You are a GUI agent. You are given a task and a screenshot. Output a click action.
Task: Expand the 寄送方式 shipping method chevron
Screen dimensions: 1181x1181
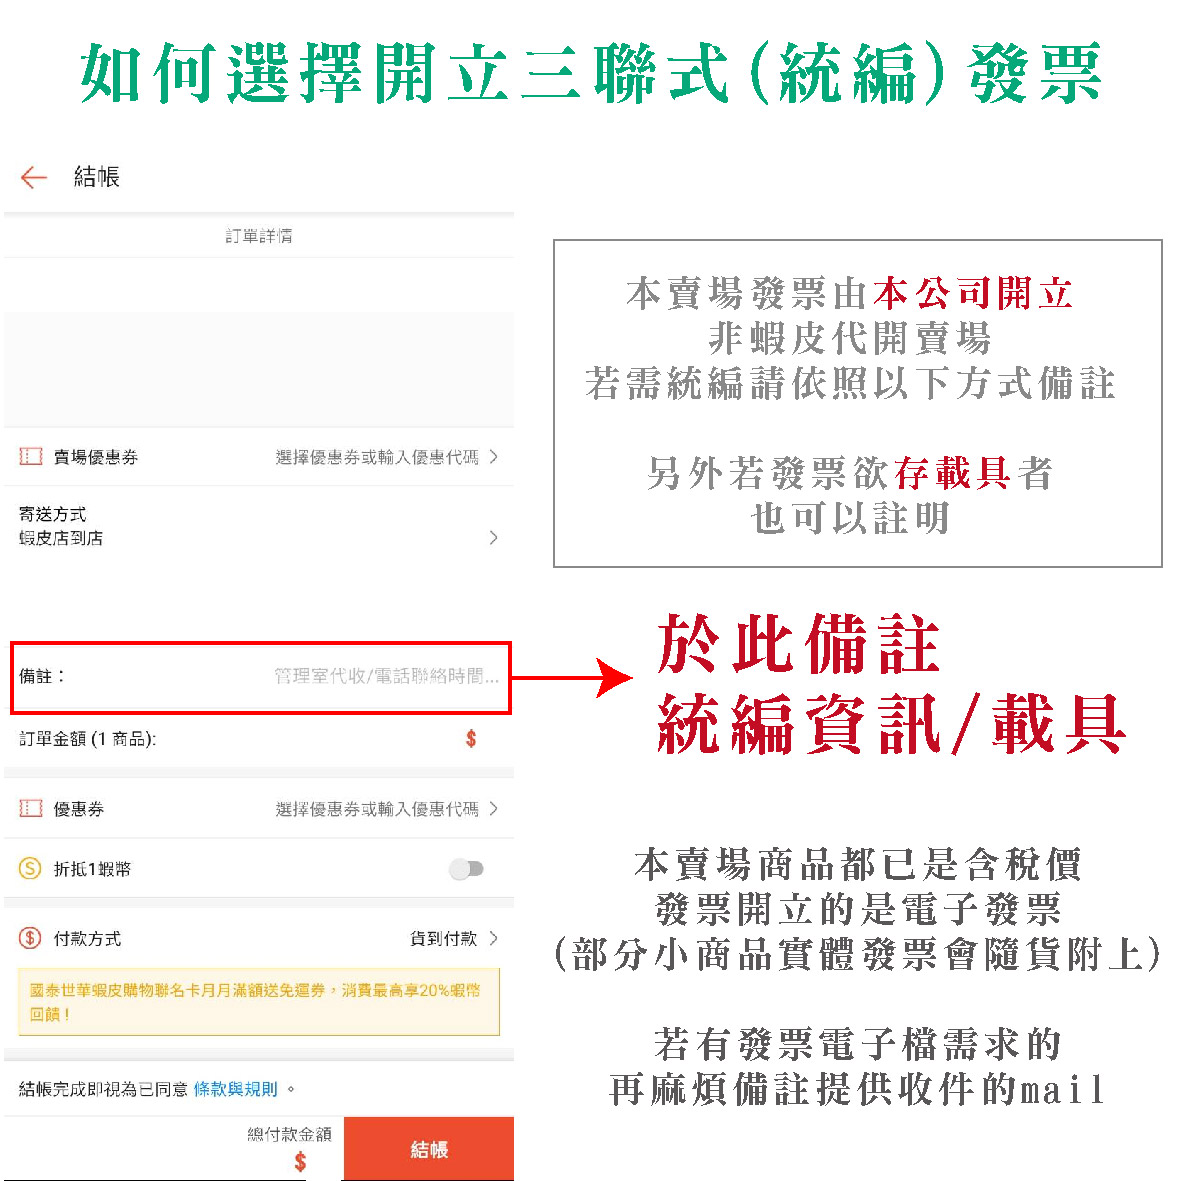pos(494,537)
